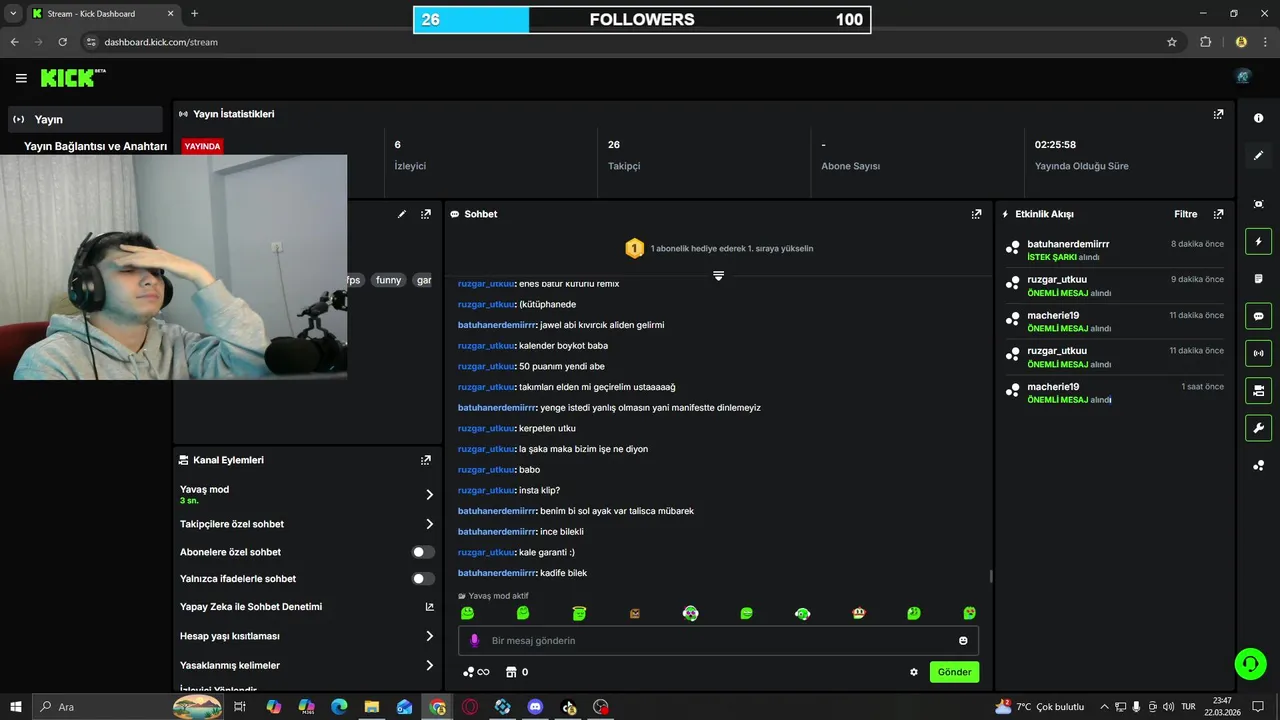1280x720 pixels.
Task: Click the funny stream tag
Action: pos(389,280)
